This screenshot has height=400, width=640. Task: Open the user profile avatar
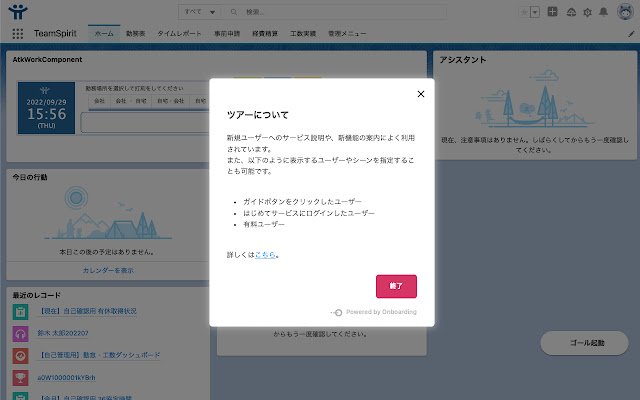click(625, 12)
